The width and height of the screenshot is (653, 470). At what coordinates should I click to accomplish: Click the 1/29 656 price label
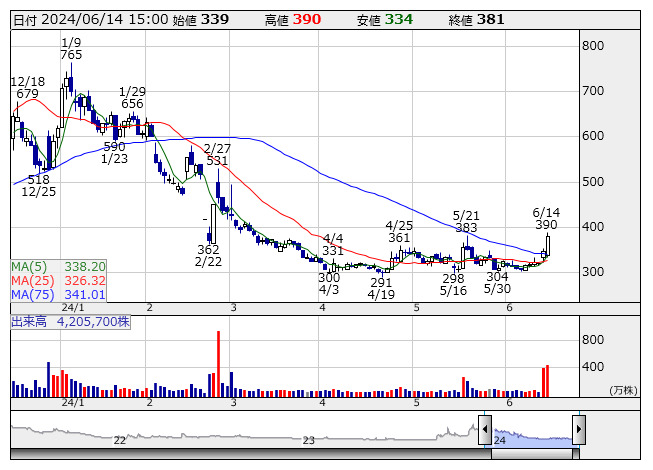tap(132, 97)
